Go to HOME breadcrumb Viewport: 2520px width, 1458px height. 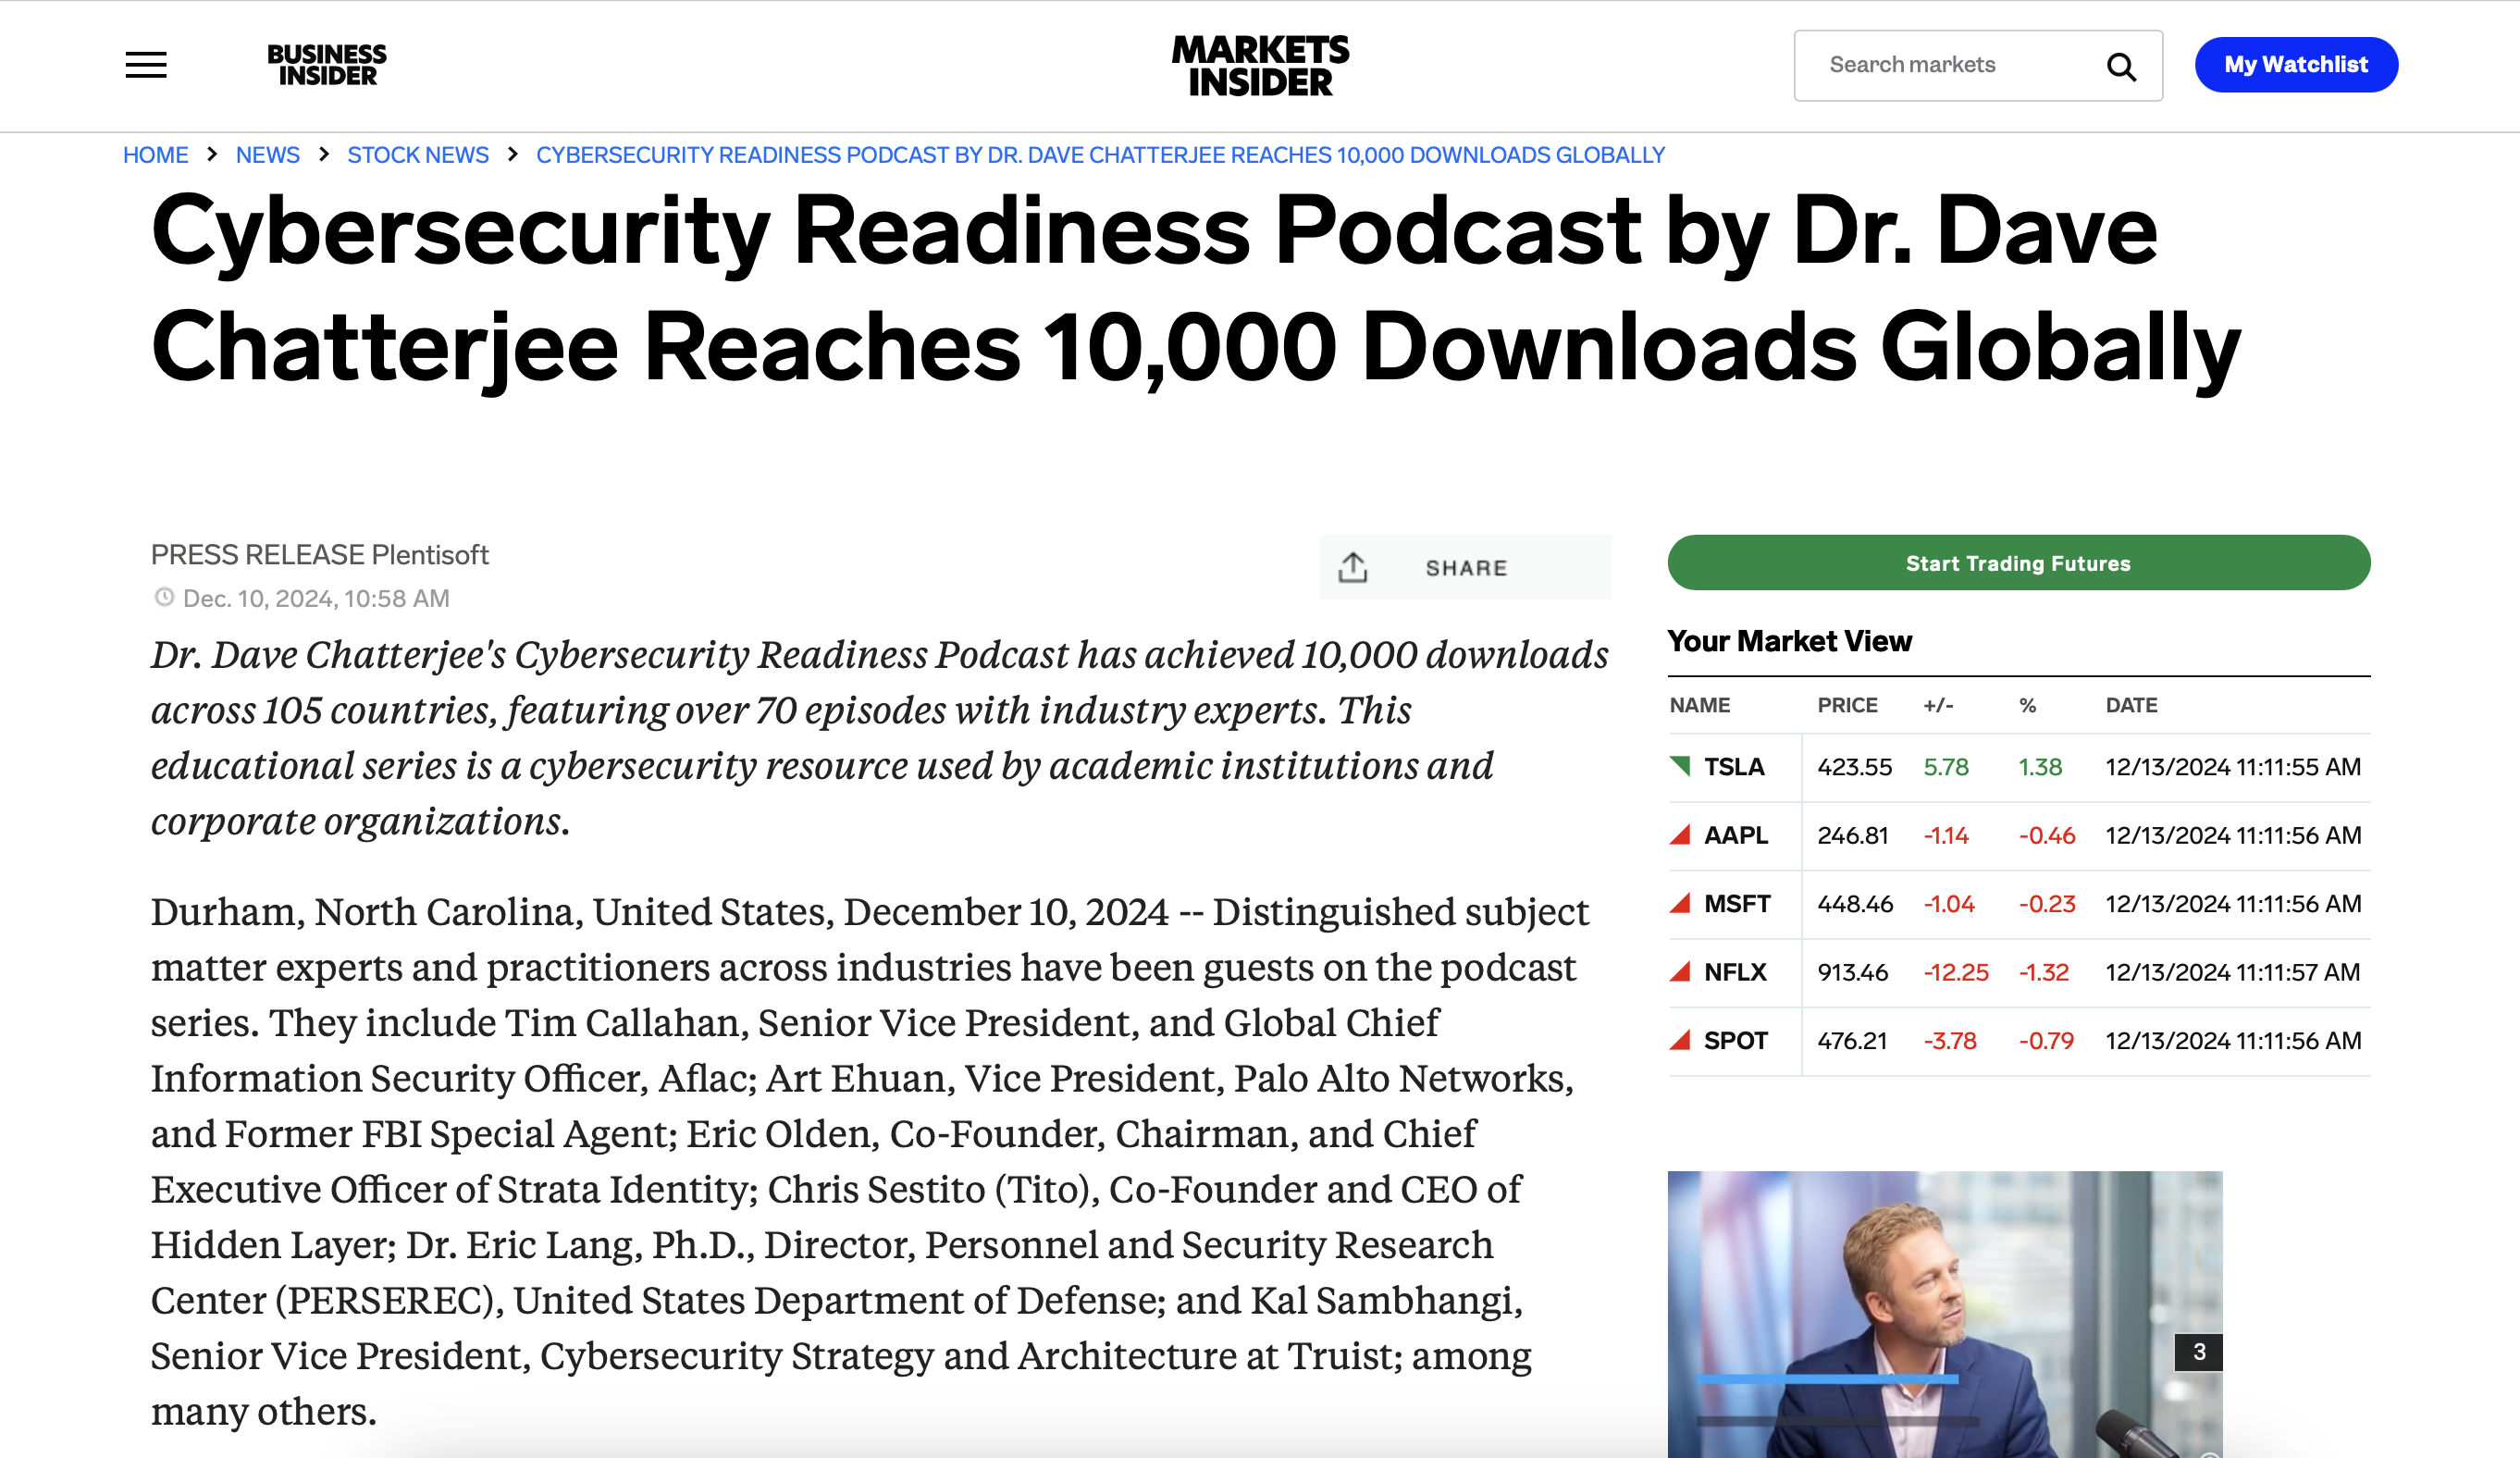point(155,155)
